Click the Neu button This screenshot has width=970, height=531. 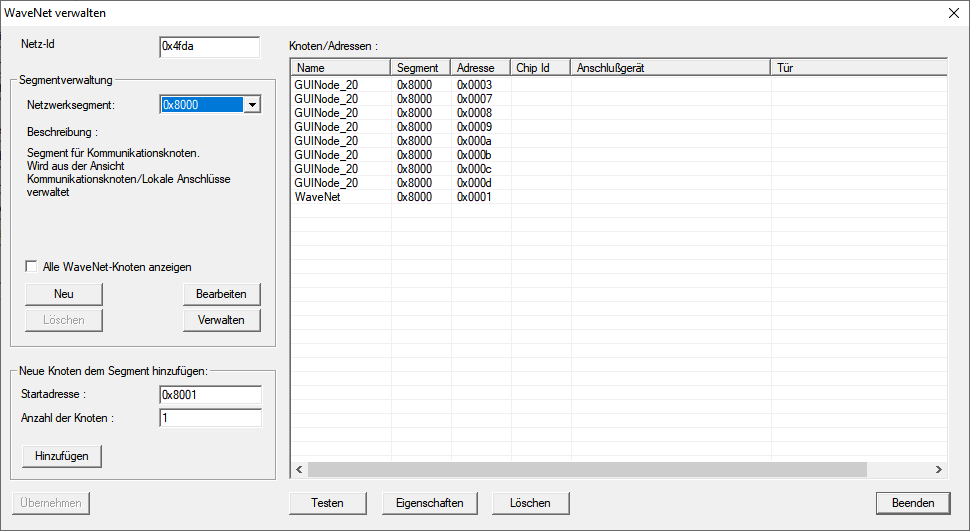(64, 293)
